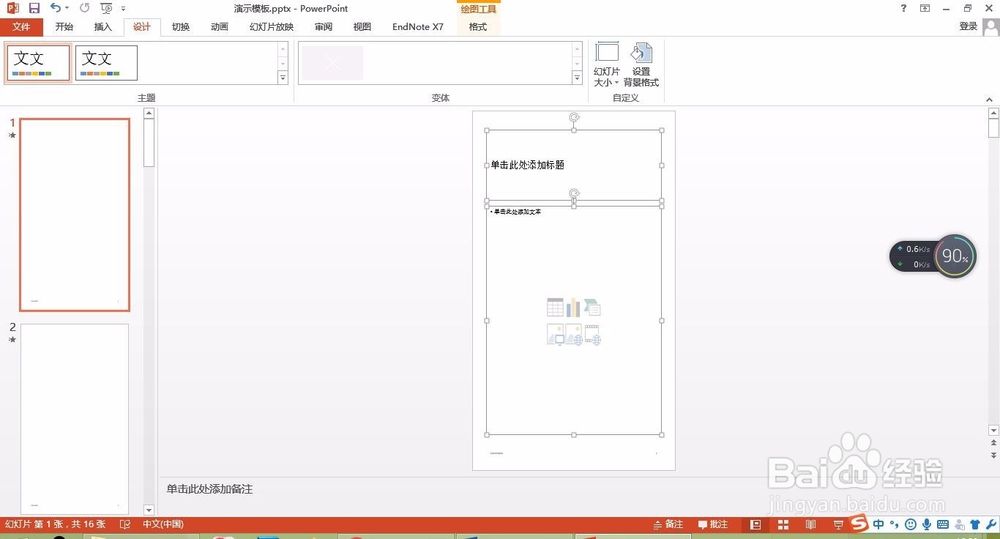Insert SmartArt via the placeholder icon
The height and width of the screenshot is (539, 1000).
pos(592,307)
